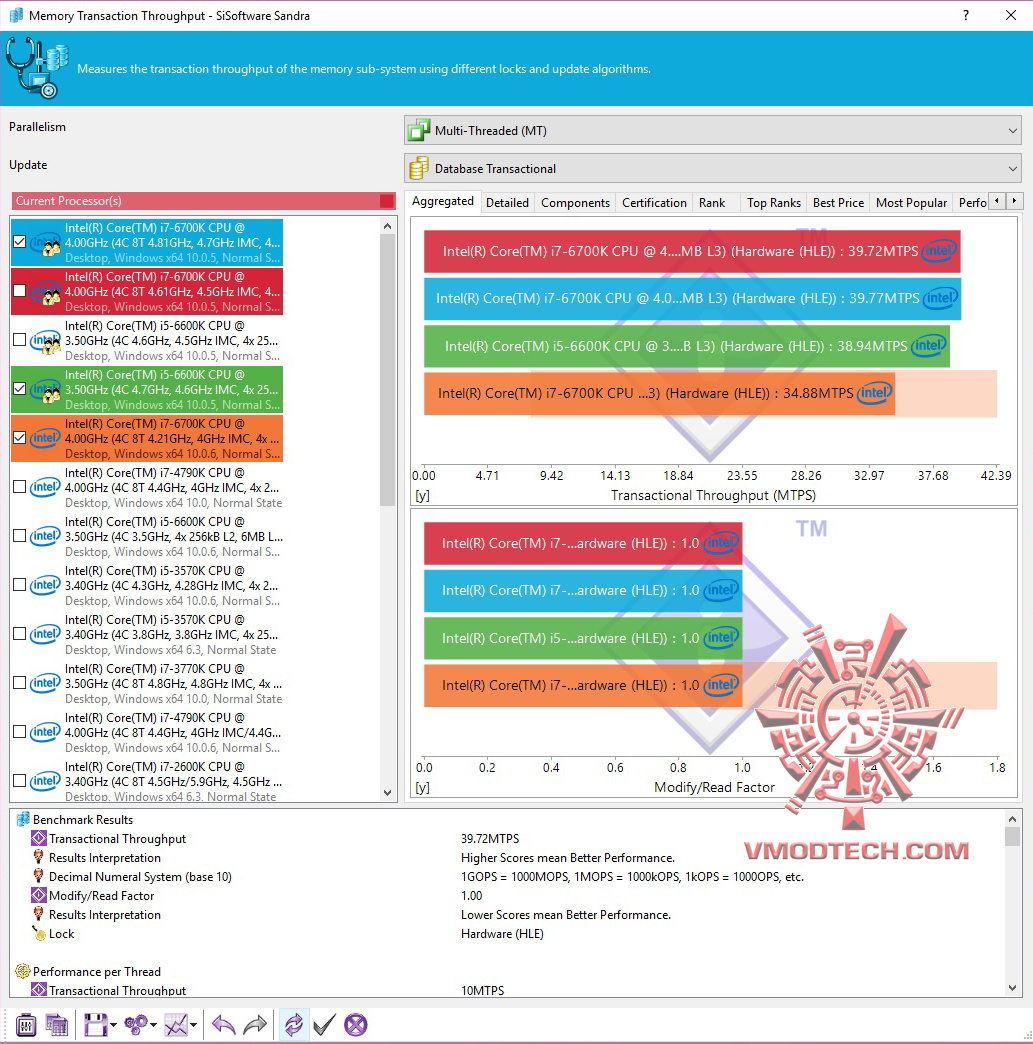
Task: Click Intel logo on the 38.94MTPS bar
Action: [x=928, y=346]
